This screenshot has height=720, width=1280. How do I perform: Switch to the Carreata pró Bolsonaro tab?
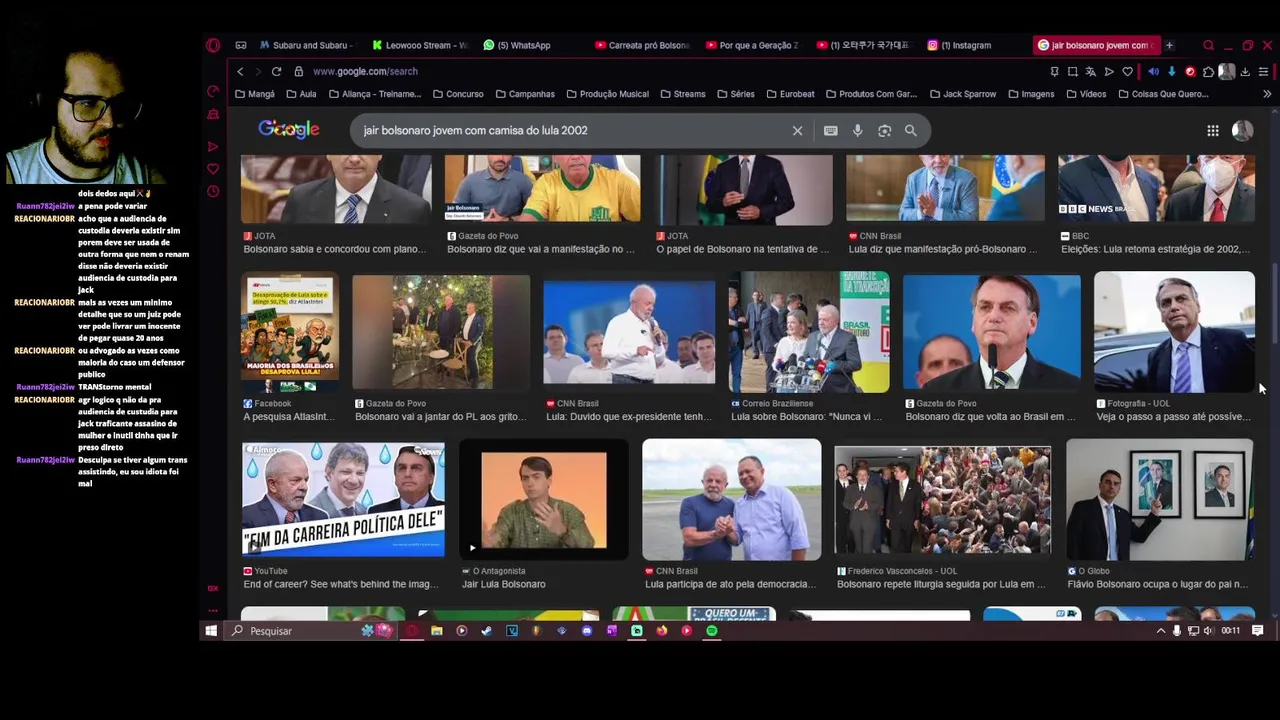point(643,45)
